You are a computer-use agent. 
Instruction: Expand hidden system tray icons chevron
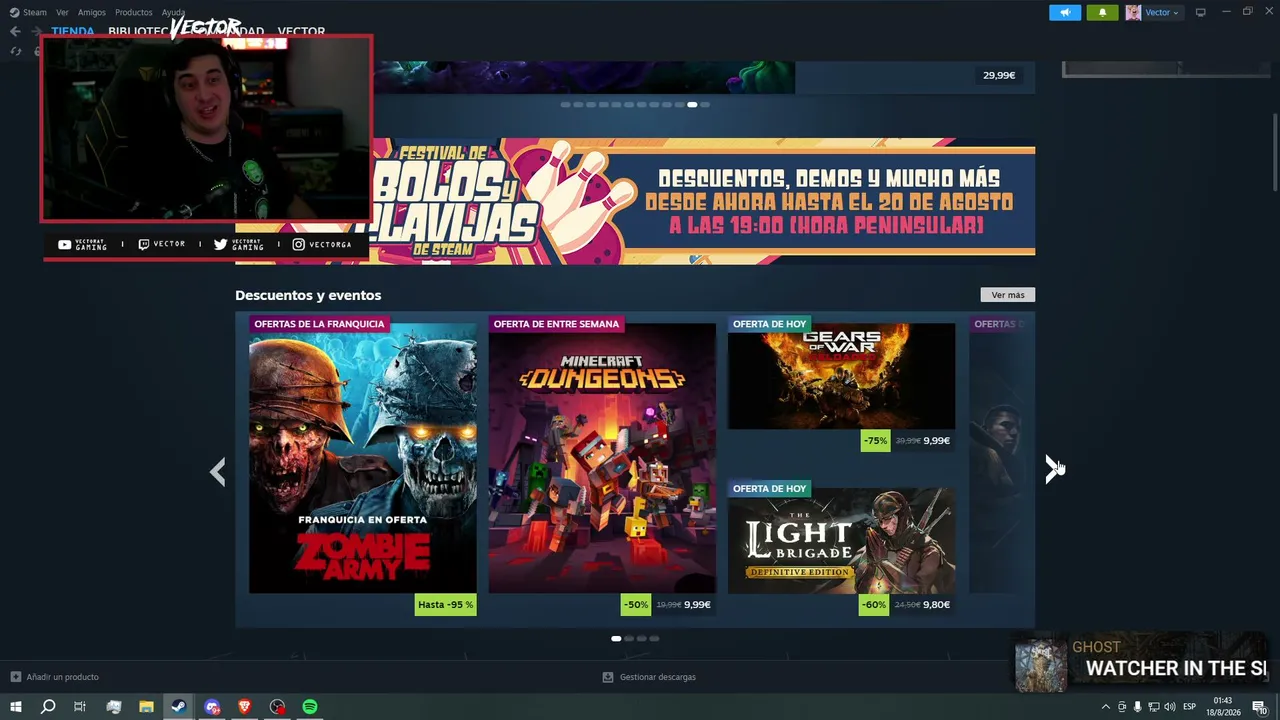point(1105,707)
